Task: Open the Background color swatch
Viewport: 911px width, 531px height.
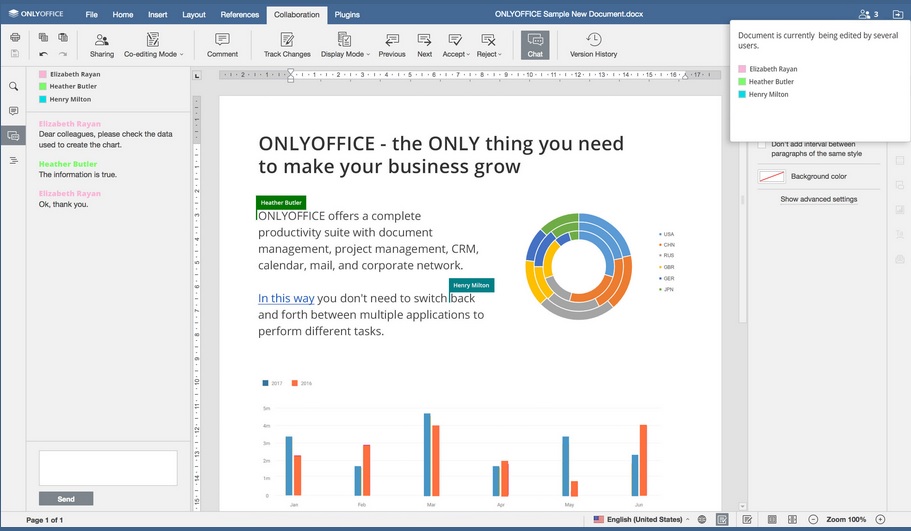Action: pyautogui.click(x=772, y=176)
